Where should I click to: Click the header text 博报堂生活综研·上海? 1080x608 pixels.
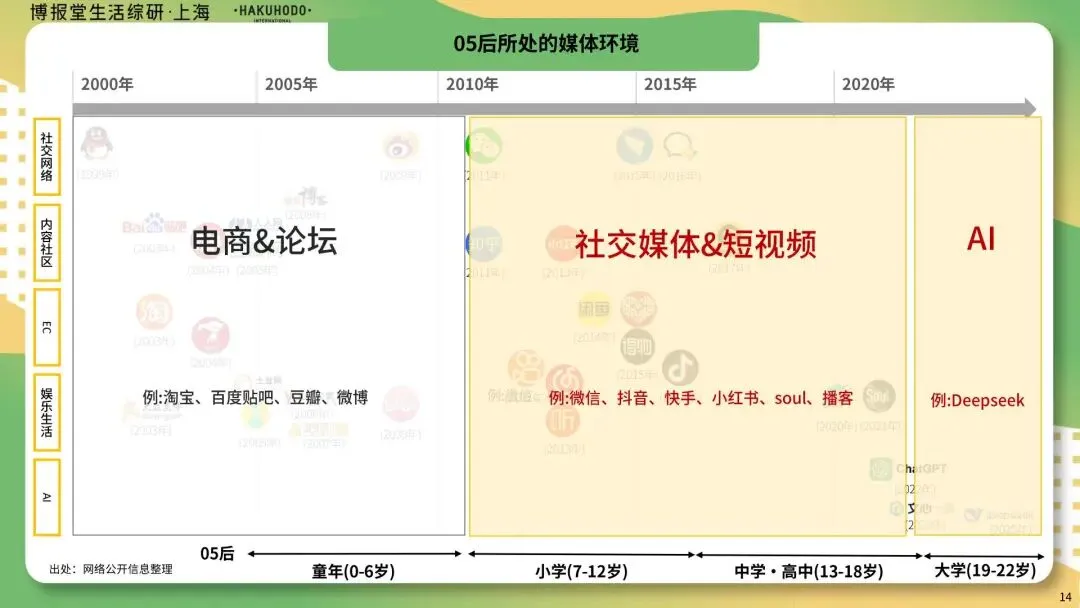point(120,12)
